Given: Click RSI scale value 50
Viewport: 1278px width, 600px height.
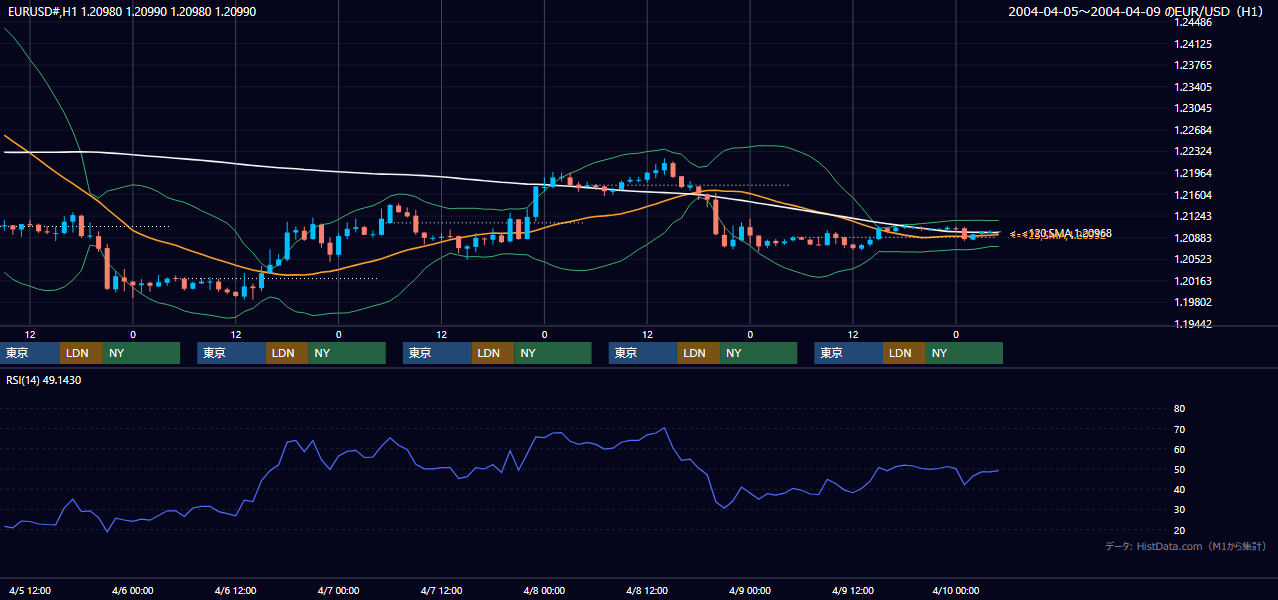Looking at the screenshot, I should coord(1179,469).
